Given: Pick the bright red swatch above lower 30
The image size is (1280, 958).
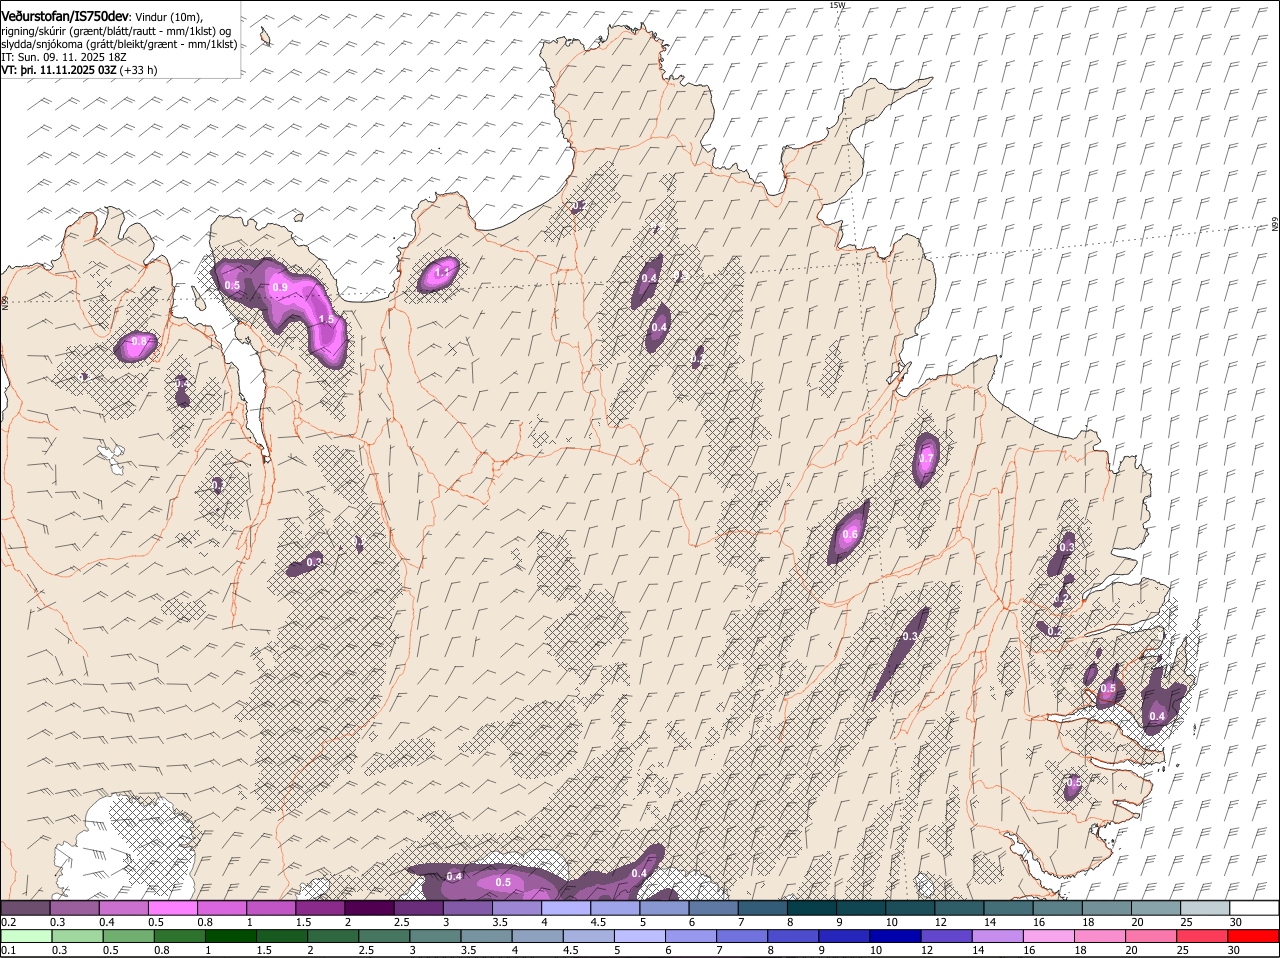Looking at the screenshot, I should tap(1255, 936).
